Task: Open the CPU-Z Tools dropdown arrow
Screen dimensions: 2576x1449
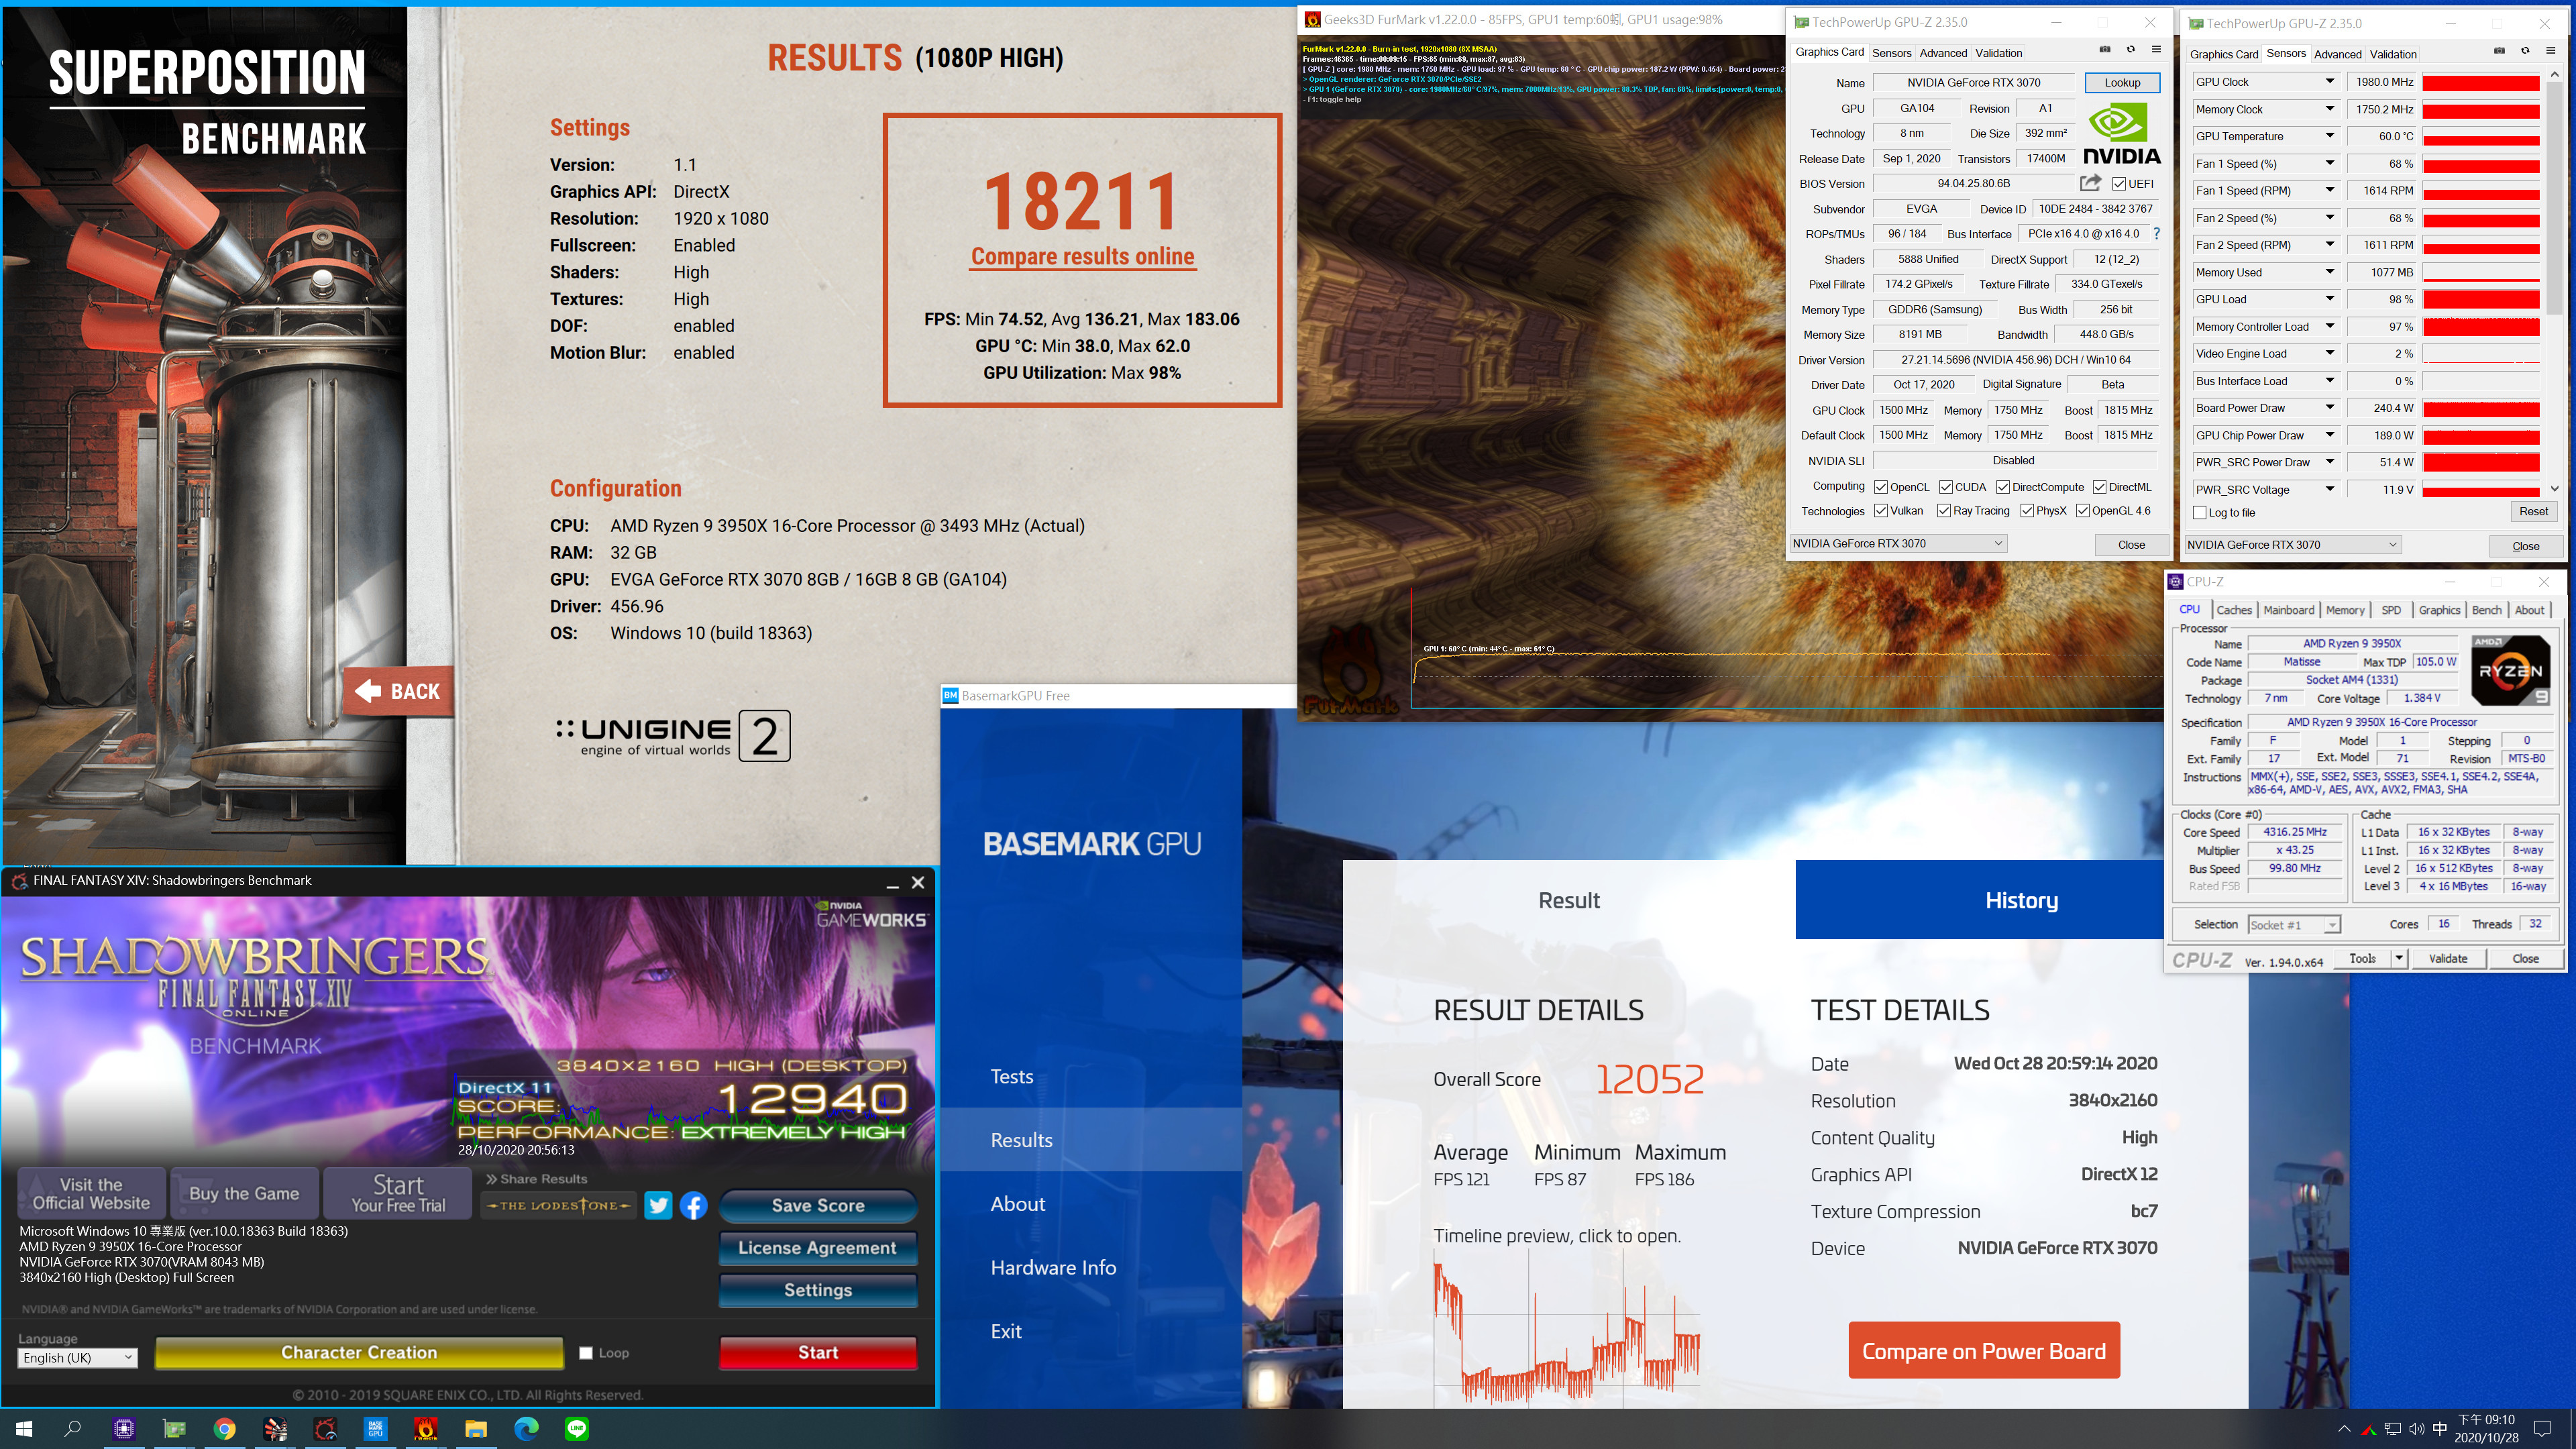Action: coord(2398,958)
